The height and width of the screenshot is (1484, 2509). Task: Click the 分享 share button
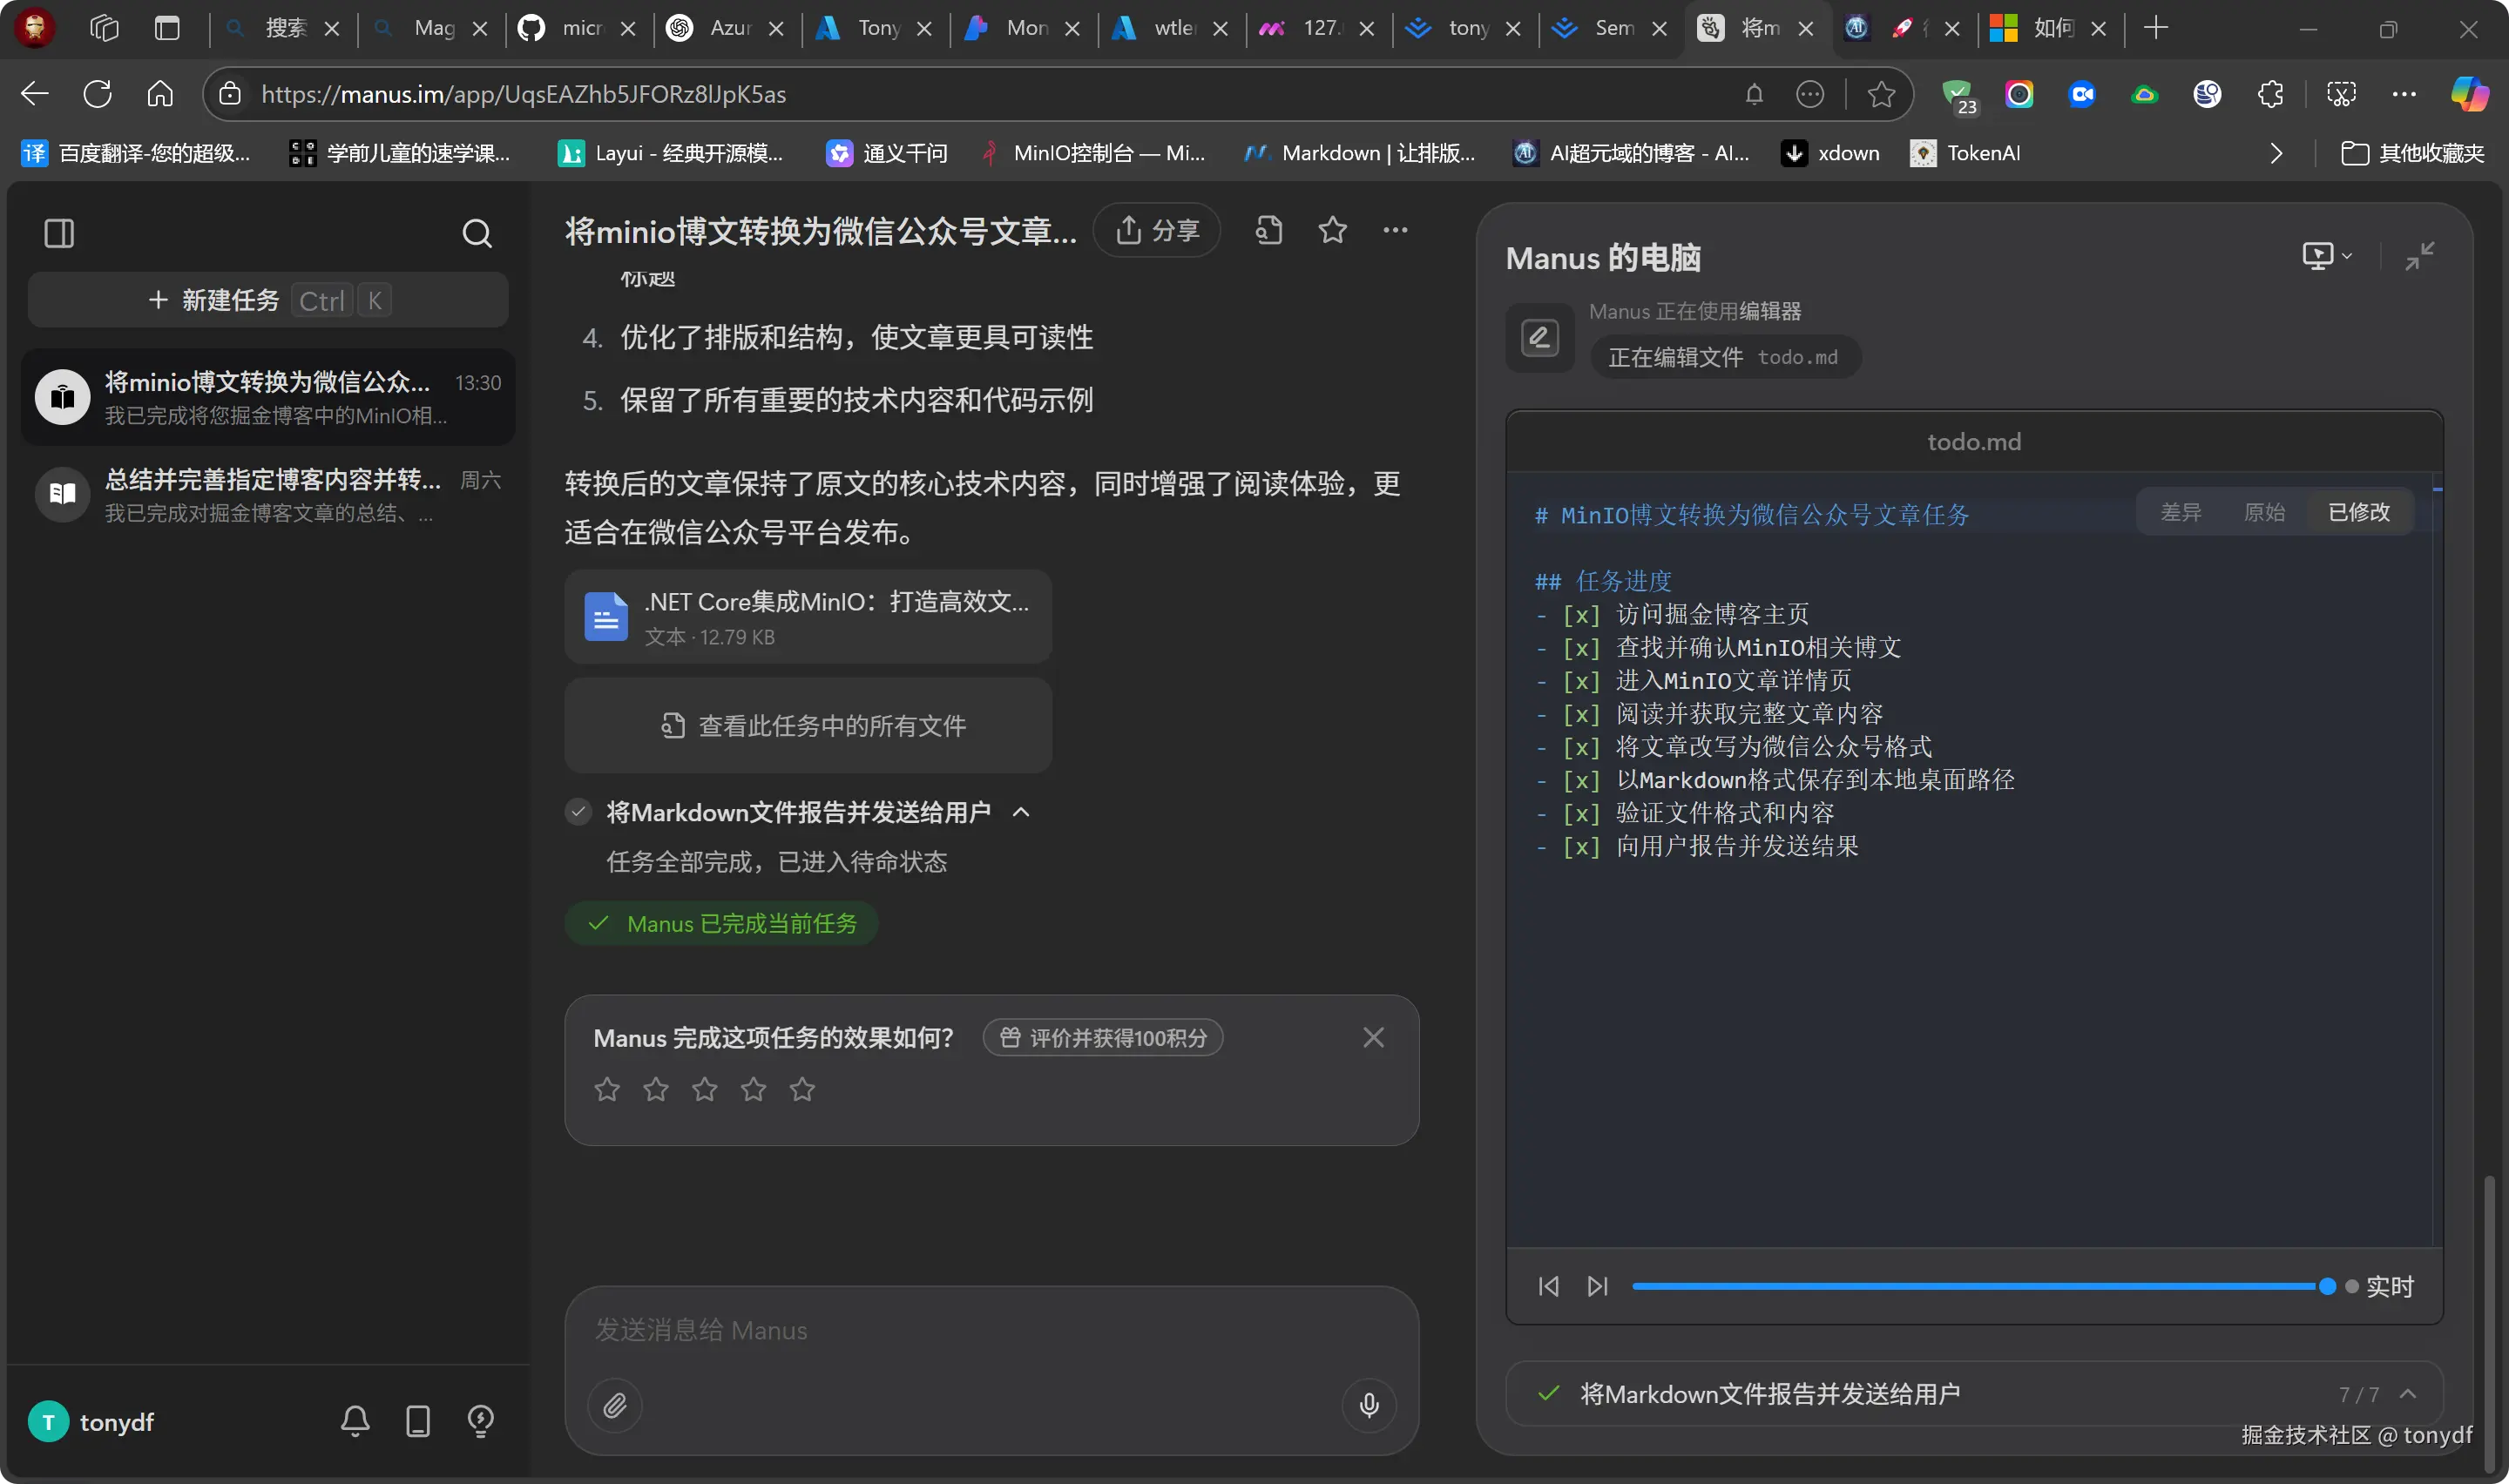pos(1156,230)
